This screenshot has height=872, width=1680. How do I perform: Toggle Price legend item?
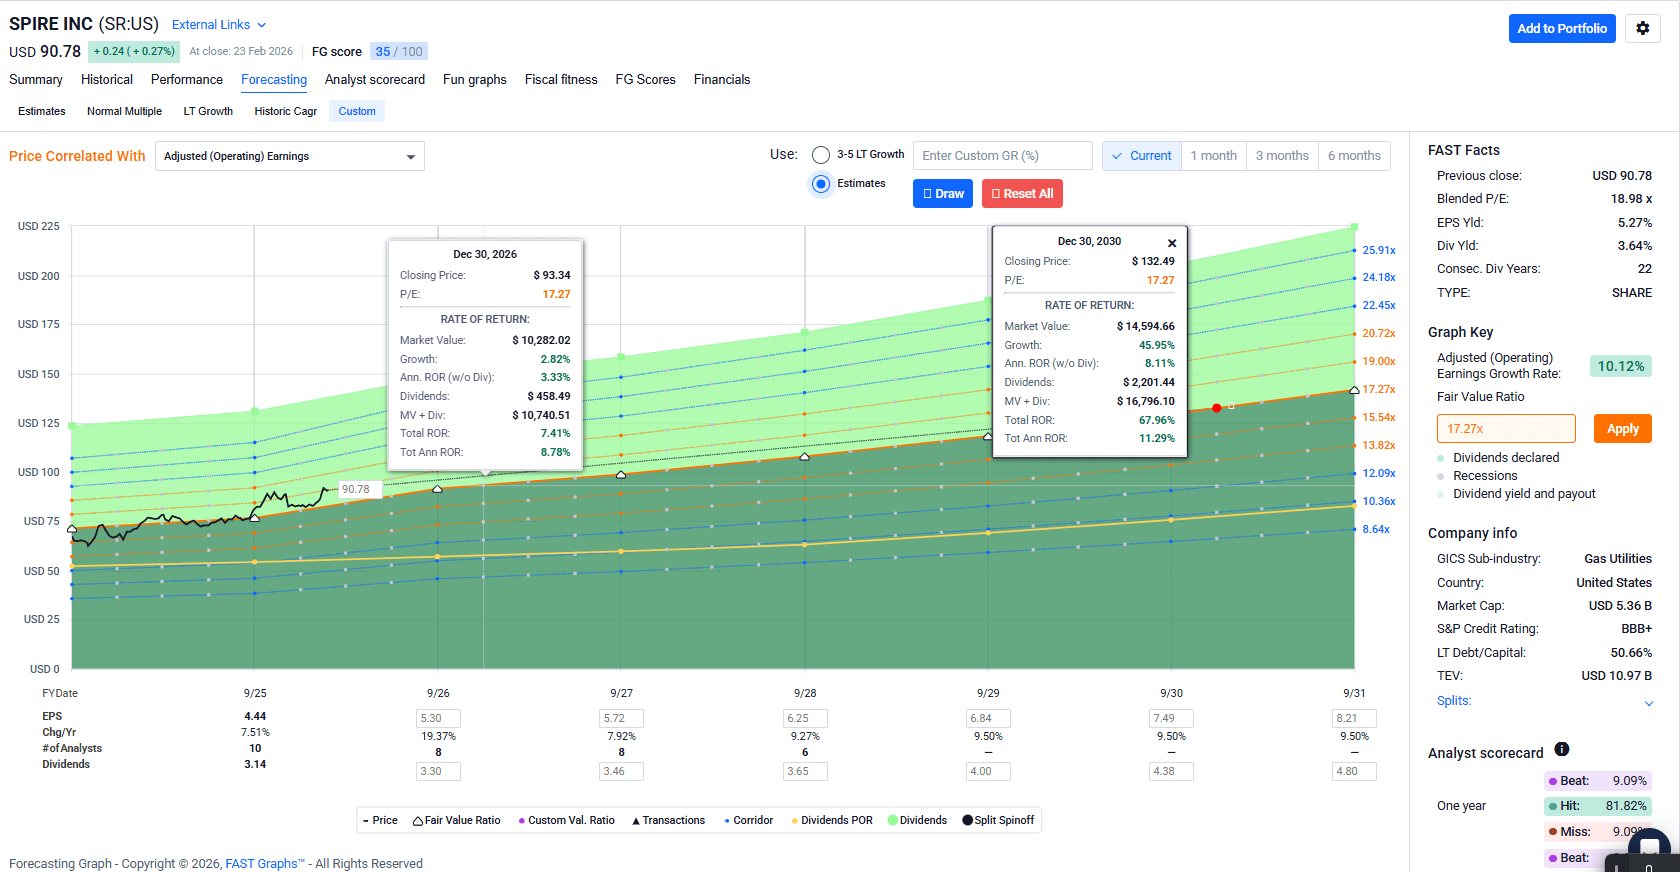tap(380, 820)
